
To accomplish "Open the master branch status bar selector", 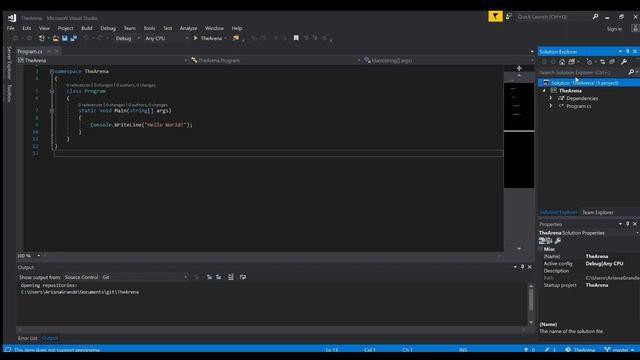I will 620,350.
